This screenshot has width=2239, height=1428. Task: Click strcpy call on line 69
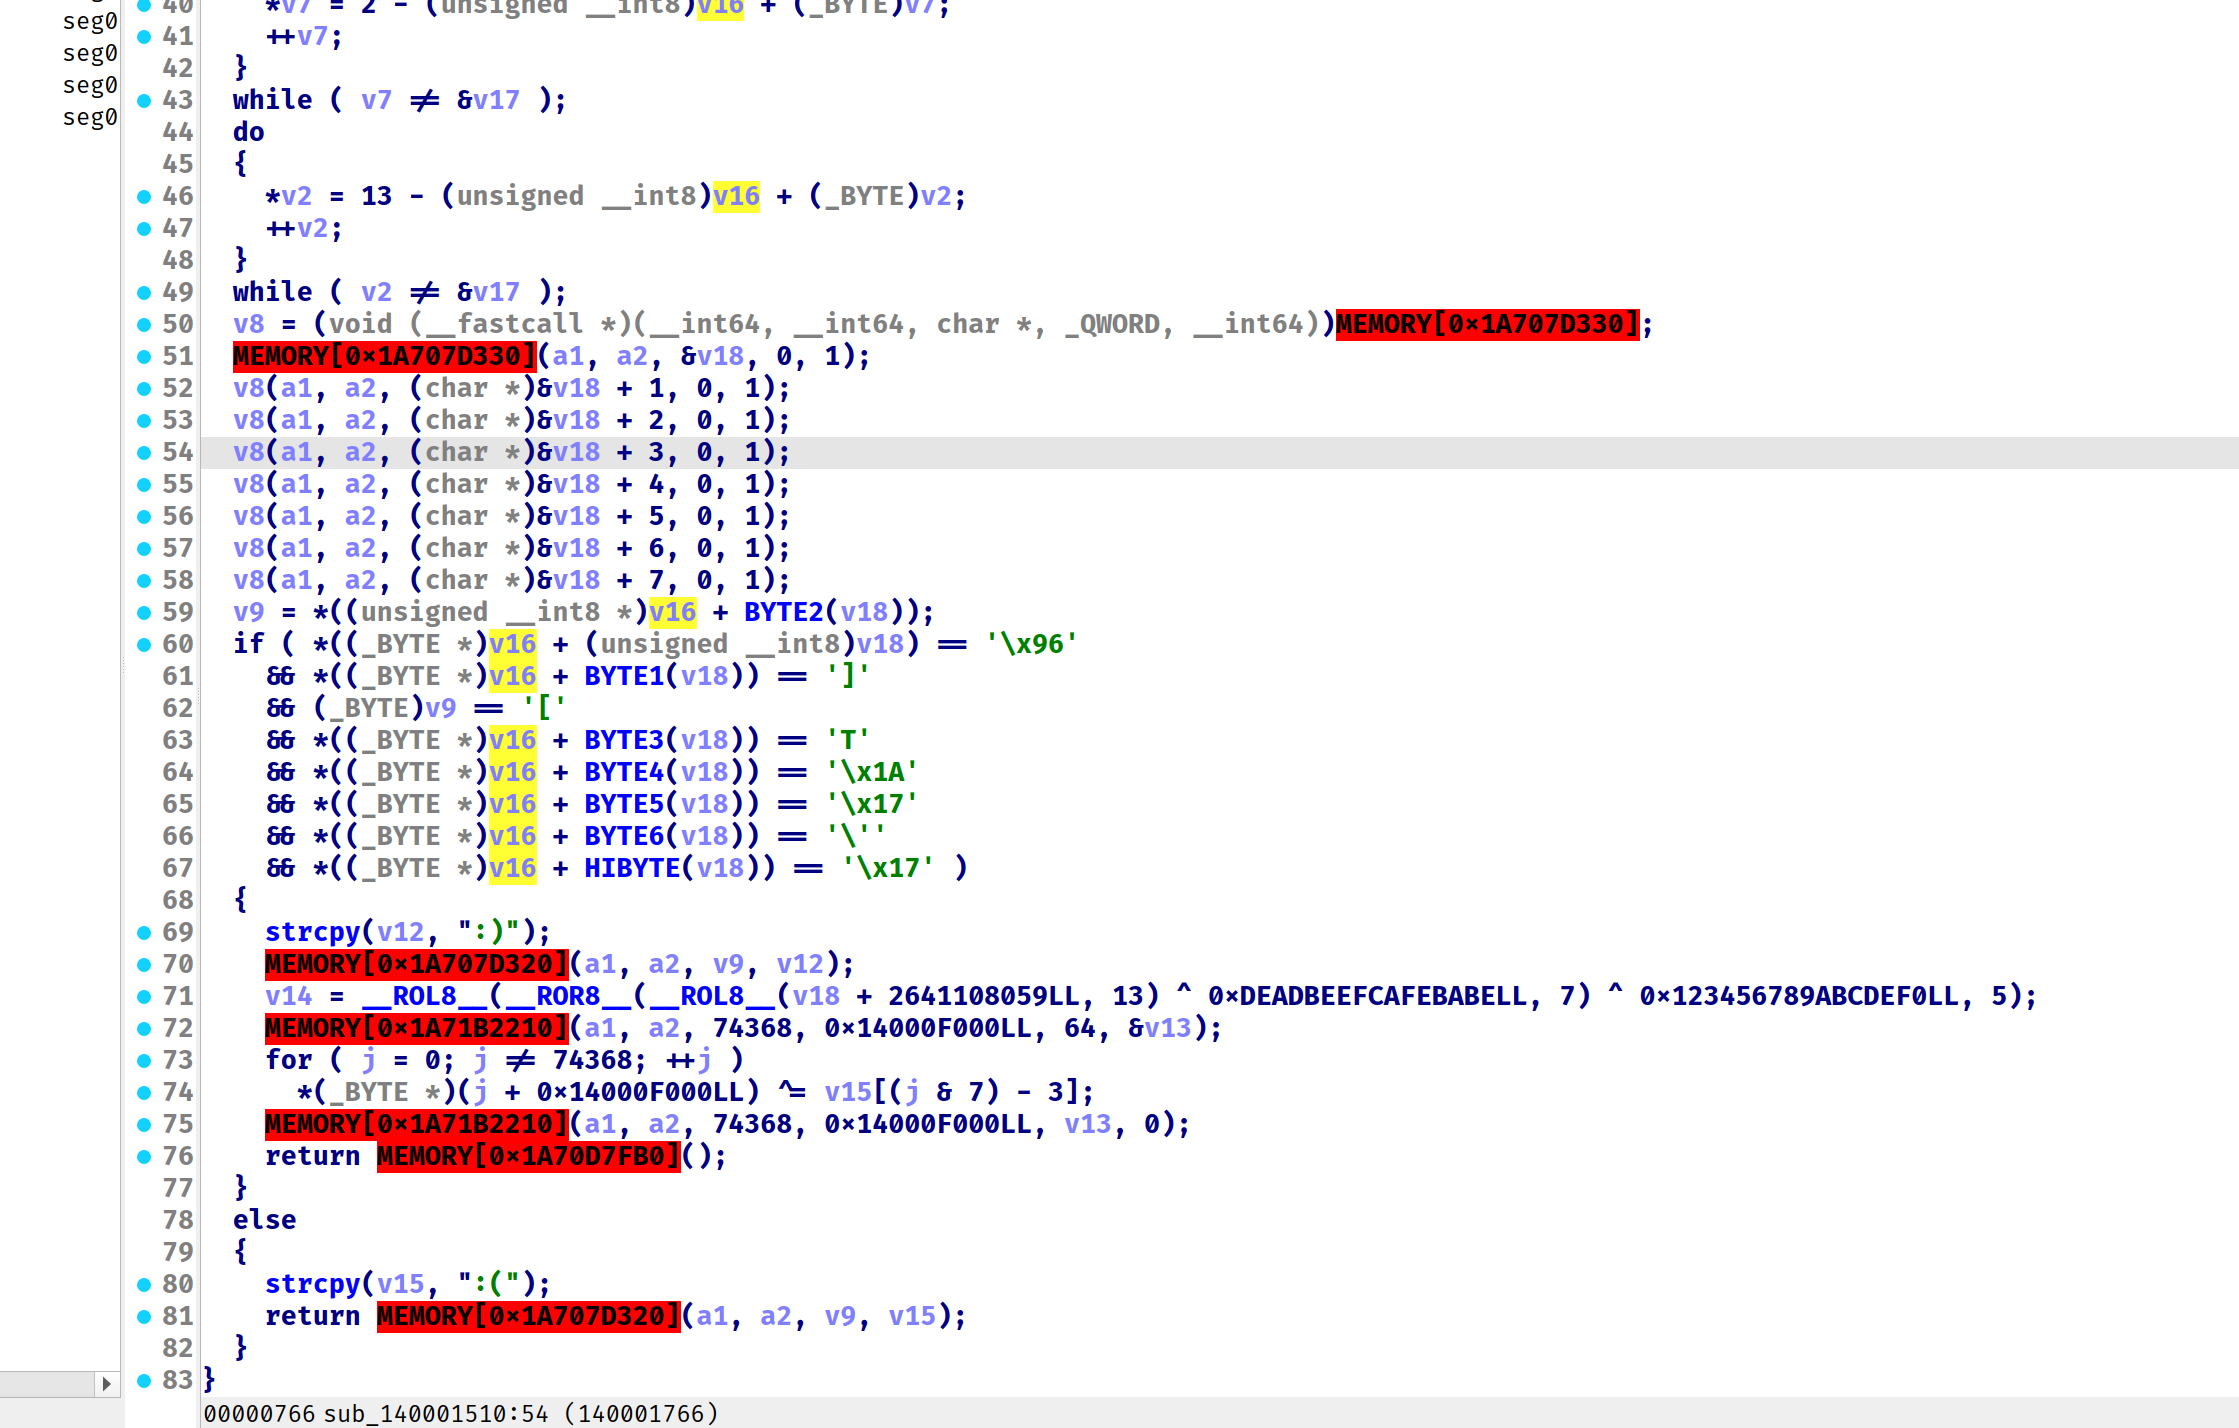pos(312,932)
